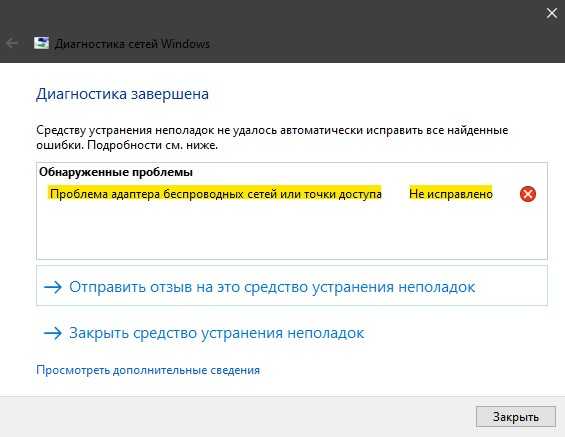
Task: Click the Обнаруженные проблемы header
Action: click(x=116, y=172)
